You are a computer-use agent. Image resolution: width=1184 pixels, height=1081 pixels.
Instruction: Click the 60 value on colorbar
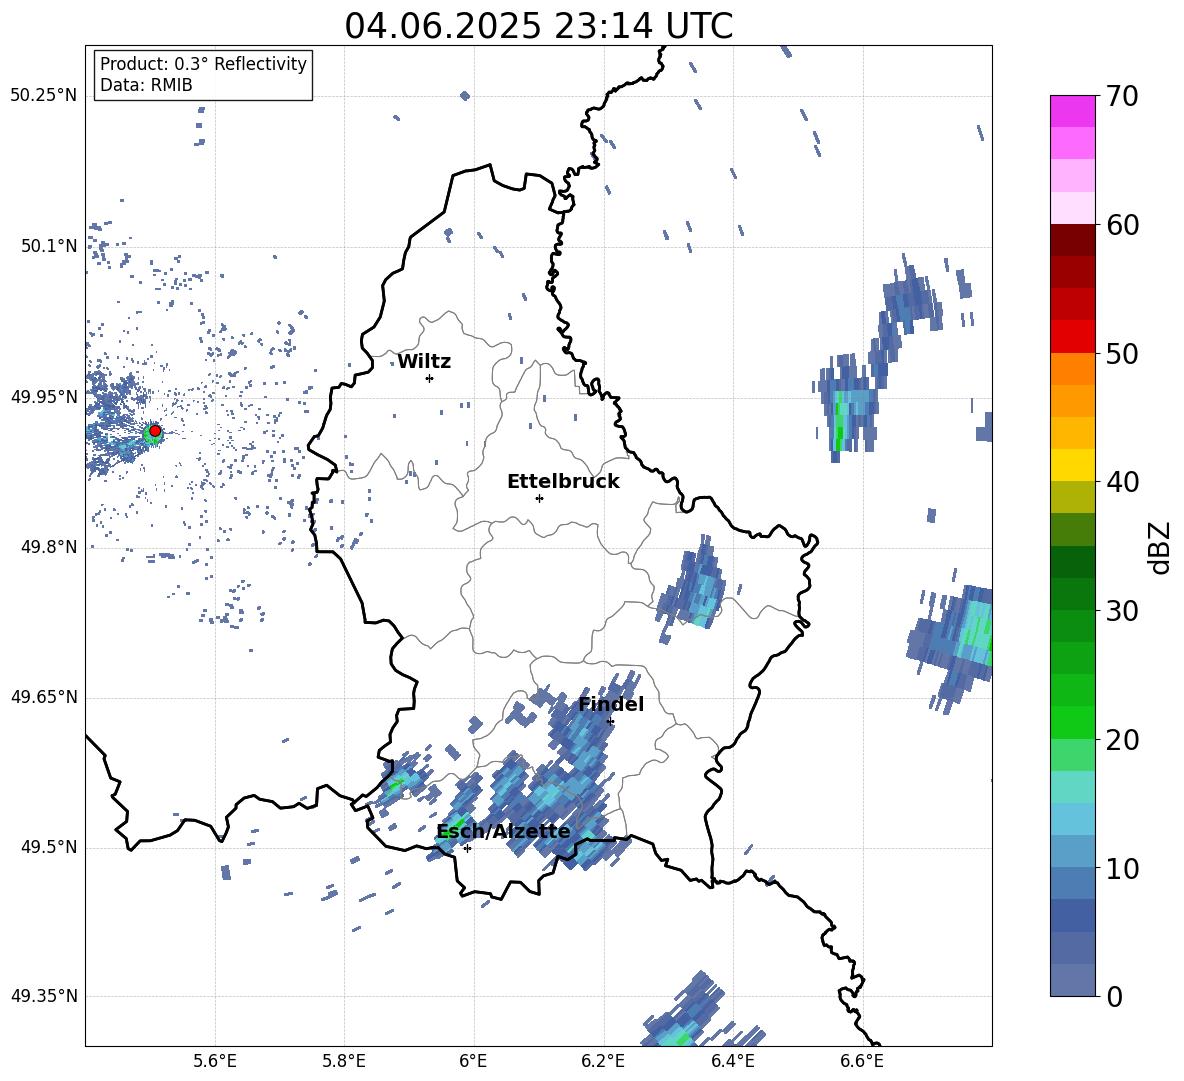[x=1122, y=225]
